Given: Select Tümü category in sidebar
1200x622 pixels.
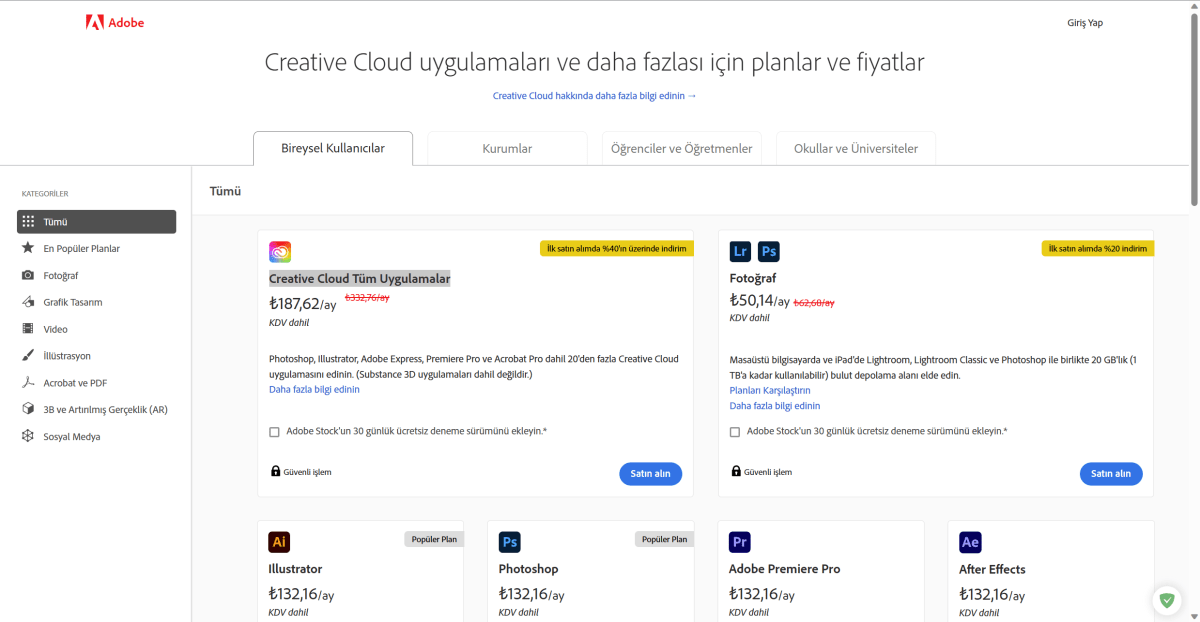Looking at the screenshot, I should tap(96, 222).
